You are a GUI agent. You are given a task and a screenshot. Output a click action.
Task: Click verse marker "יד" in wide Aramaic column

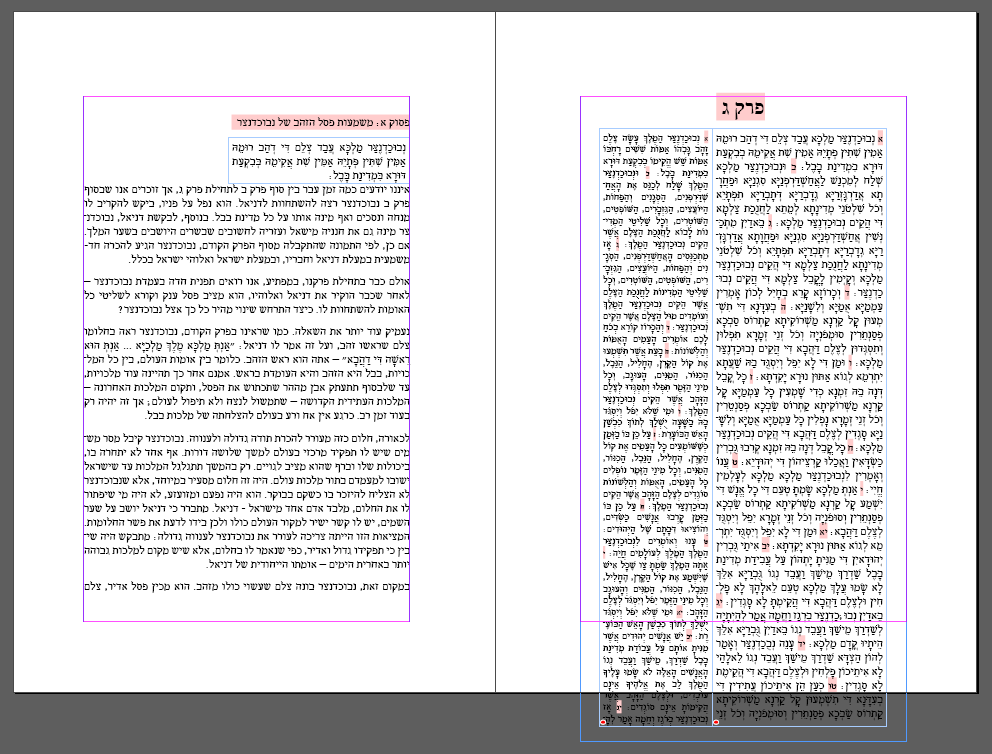point(800,643)
